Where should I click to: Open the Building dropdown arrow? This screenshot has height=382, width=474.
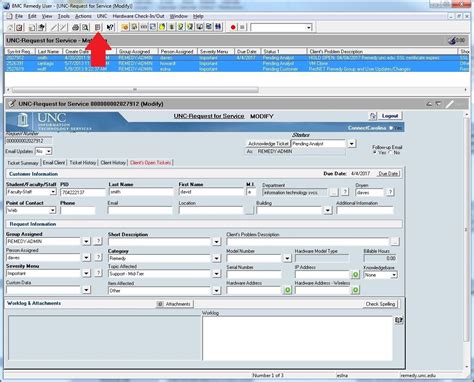(x=328, y=210)
